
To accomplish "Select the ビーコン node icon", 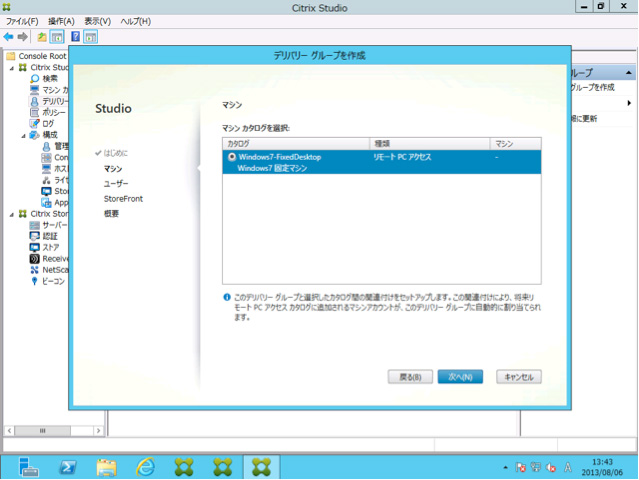I will [35, 281].
